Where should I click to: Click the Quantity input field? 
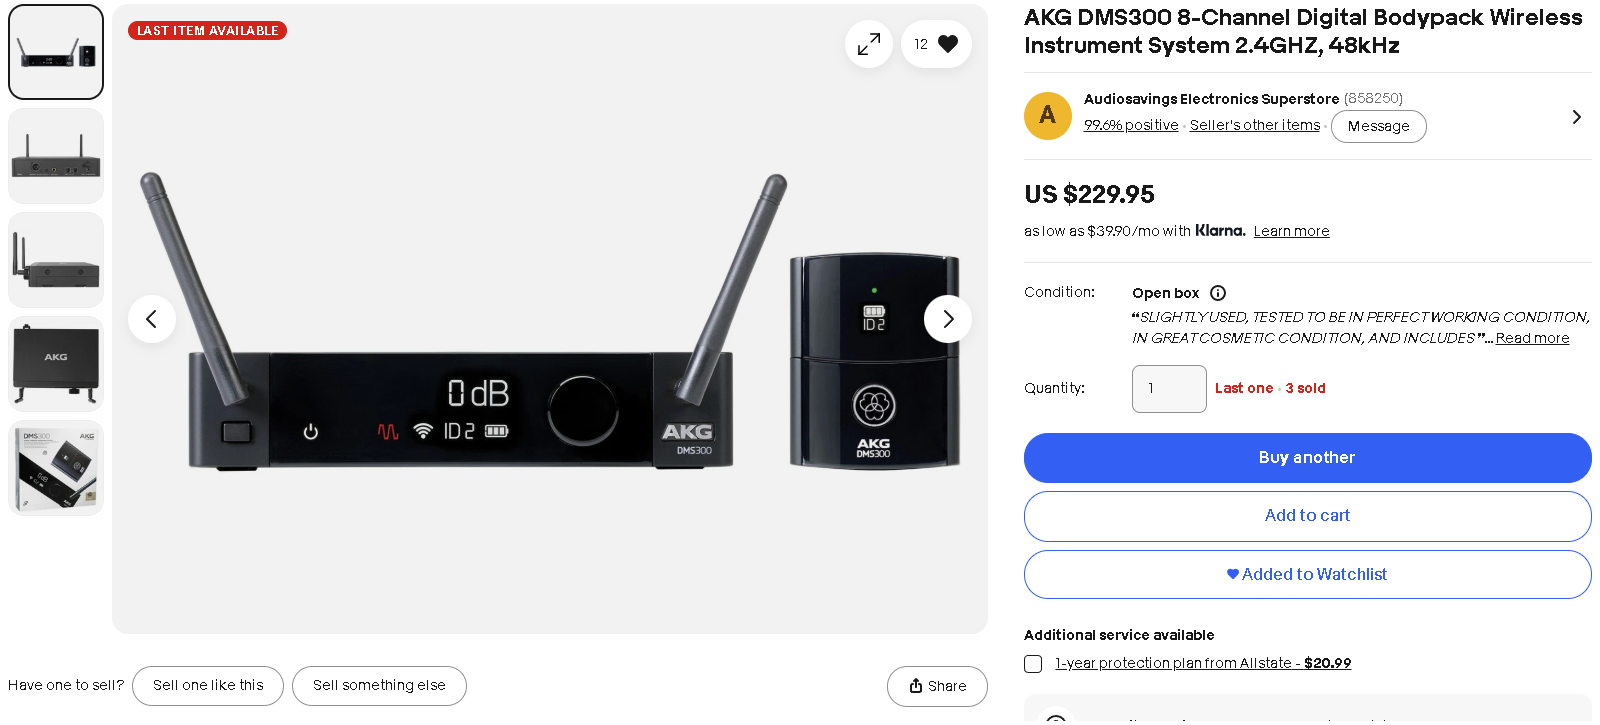coord(1169,389)
